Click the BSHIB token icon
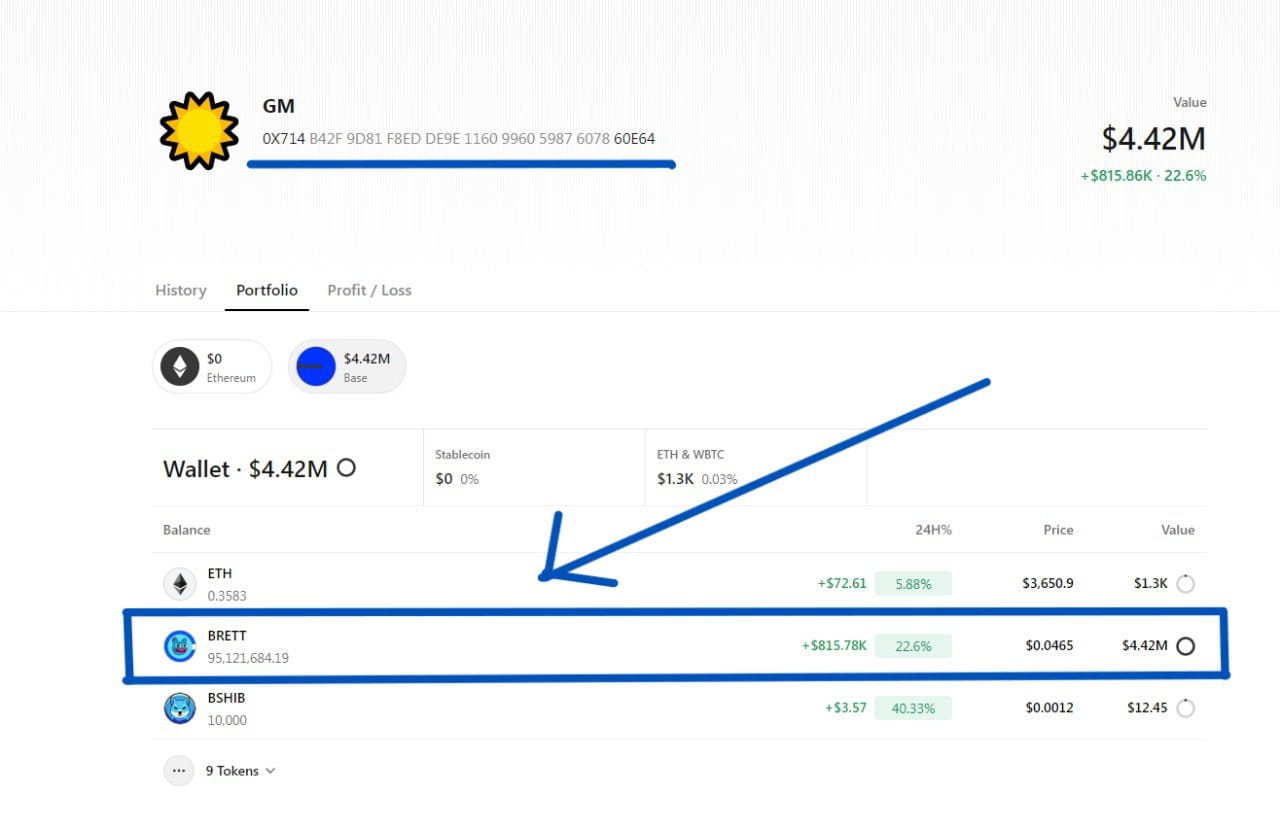 click(180, 707)
